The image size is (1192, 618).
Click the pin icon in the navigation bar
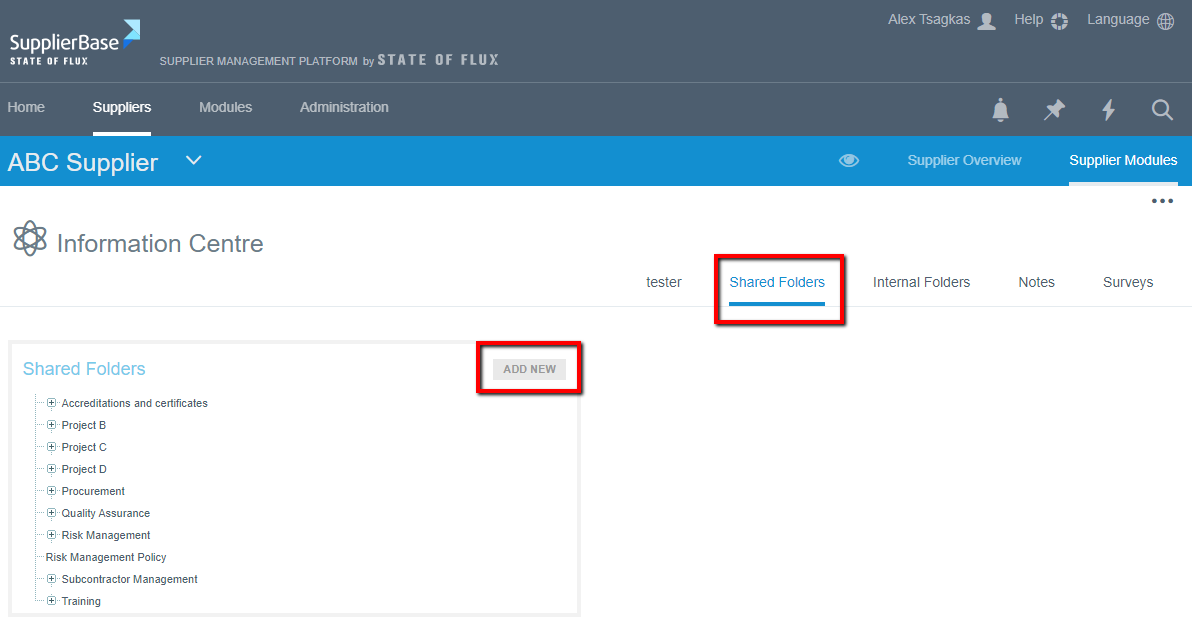tap(1054, 110)
